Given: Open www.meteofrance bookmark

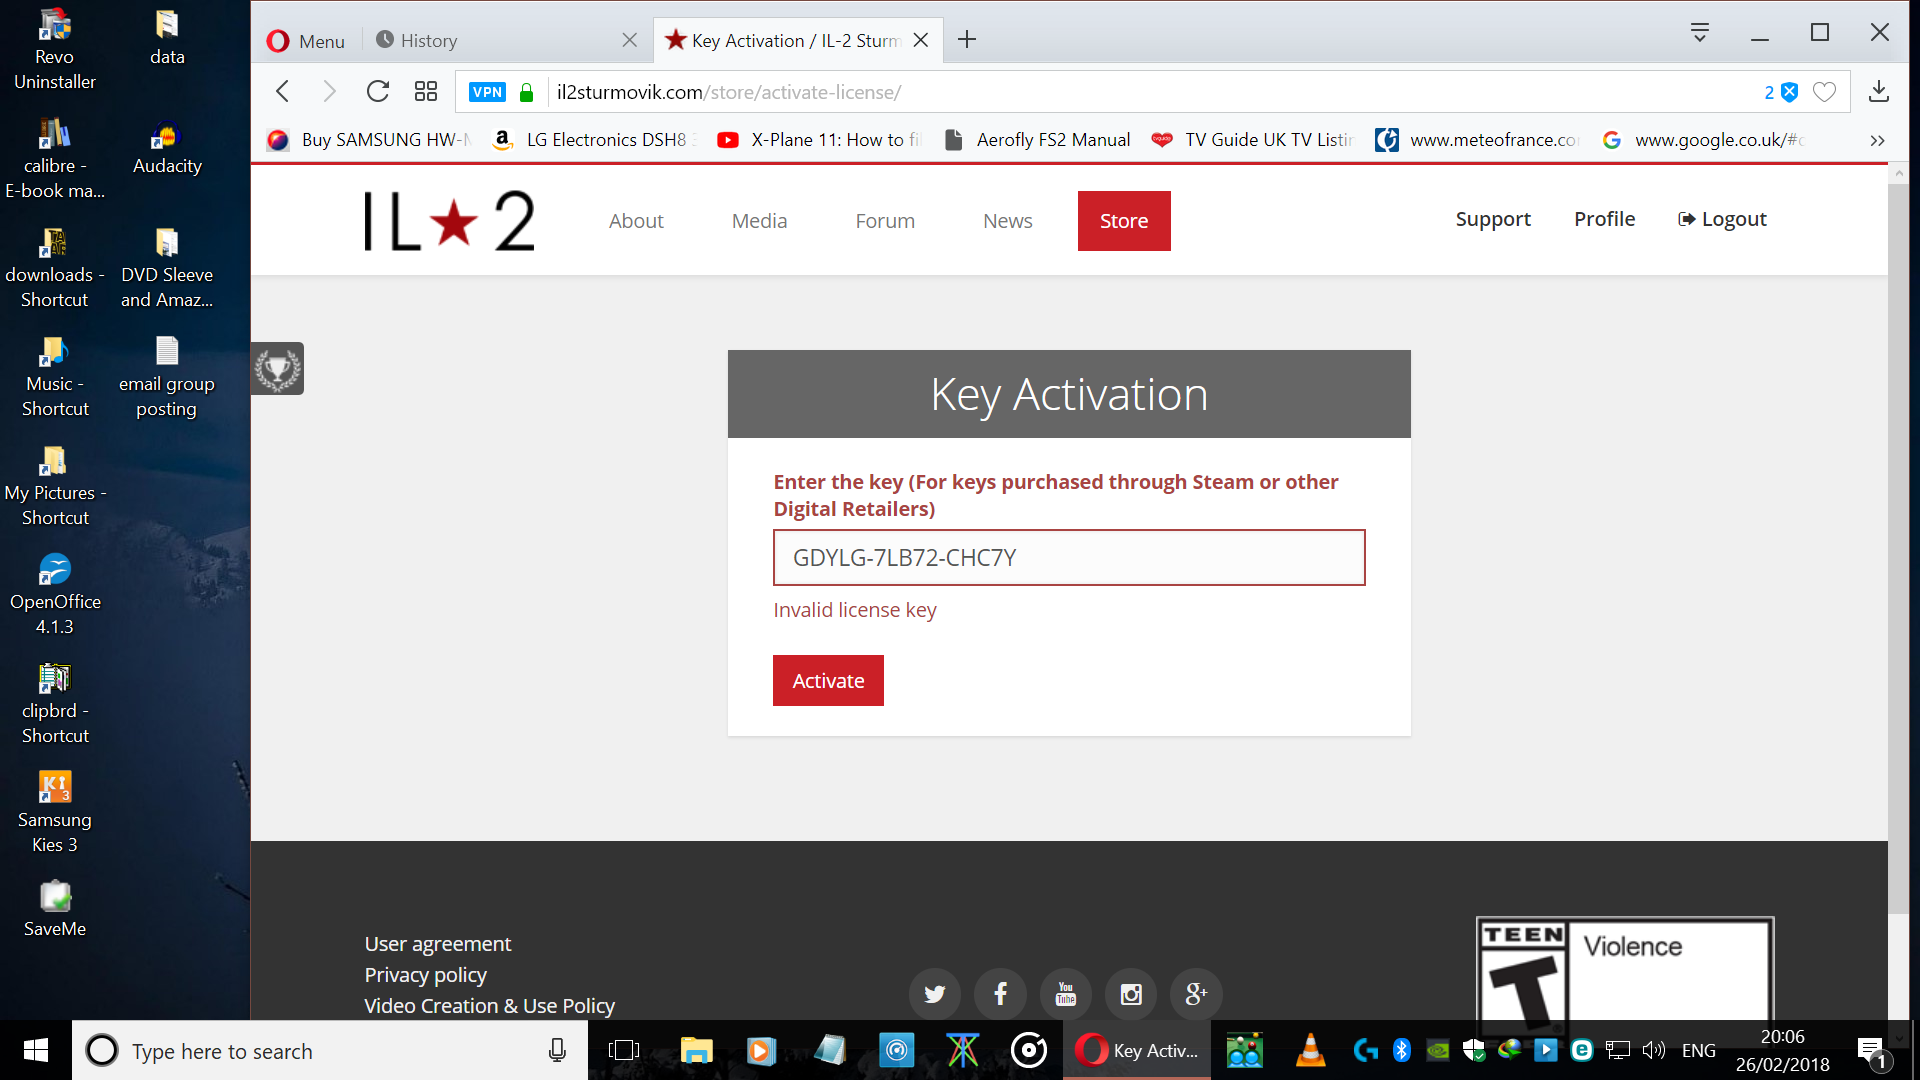Looking at the screenshot, I should click(x=1478, y=140).
